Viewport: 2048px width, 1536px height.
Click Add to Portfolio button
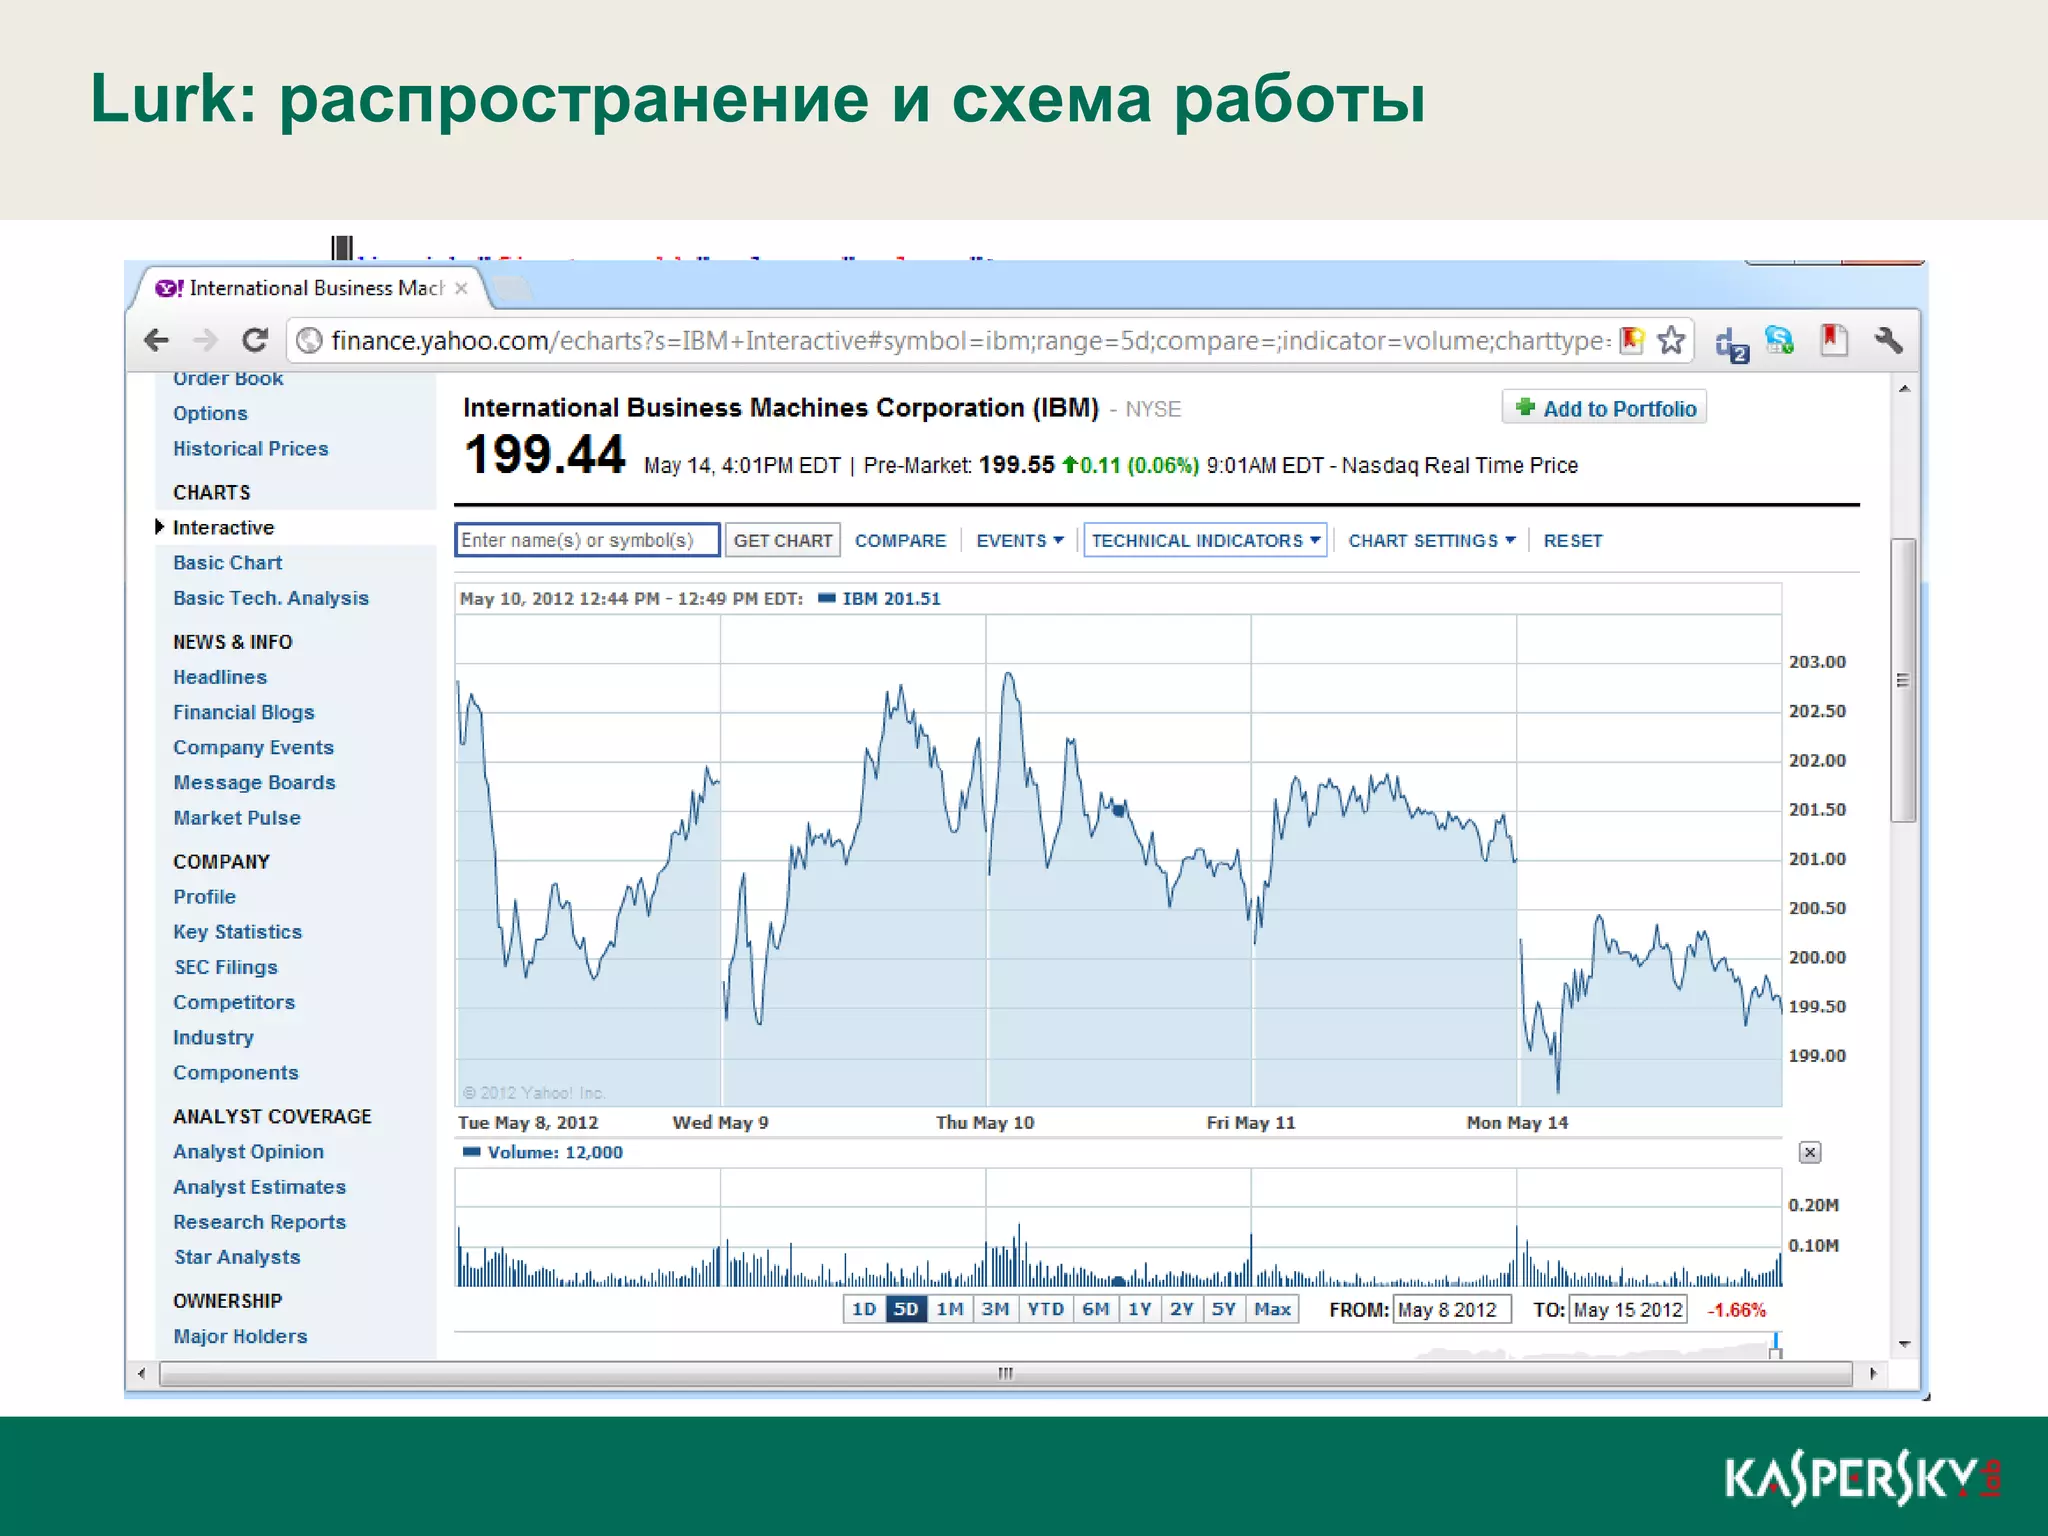click(x=1604, y=408)
